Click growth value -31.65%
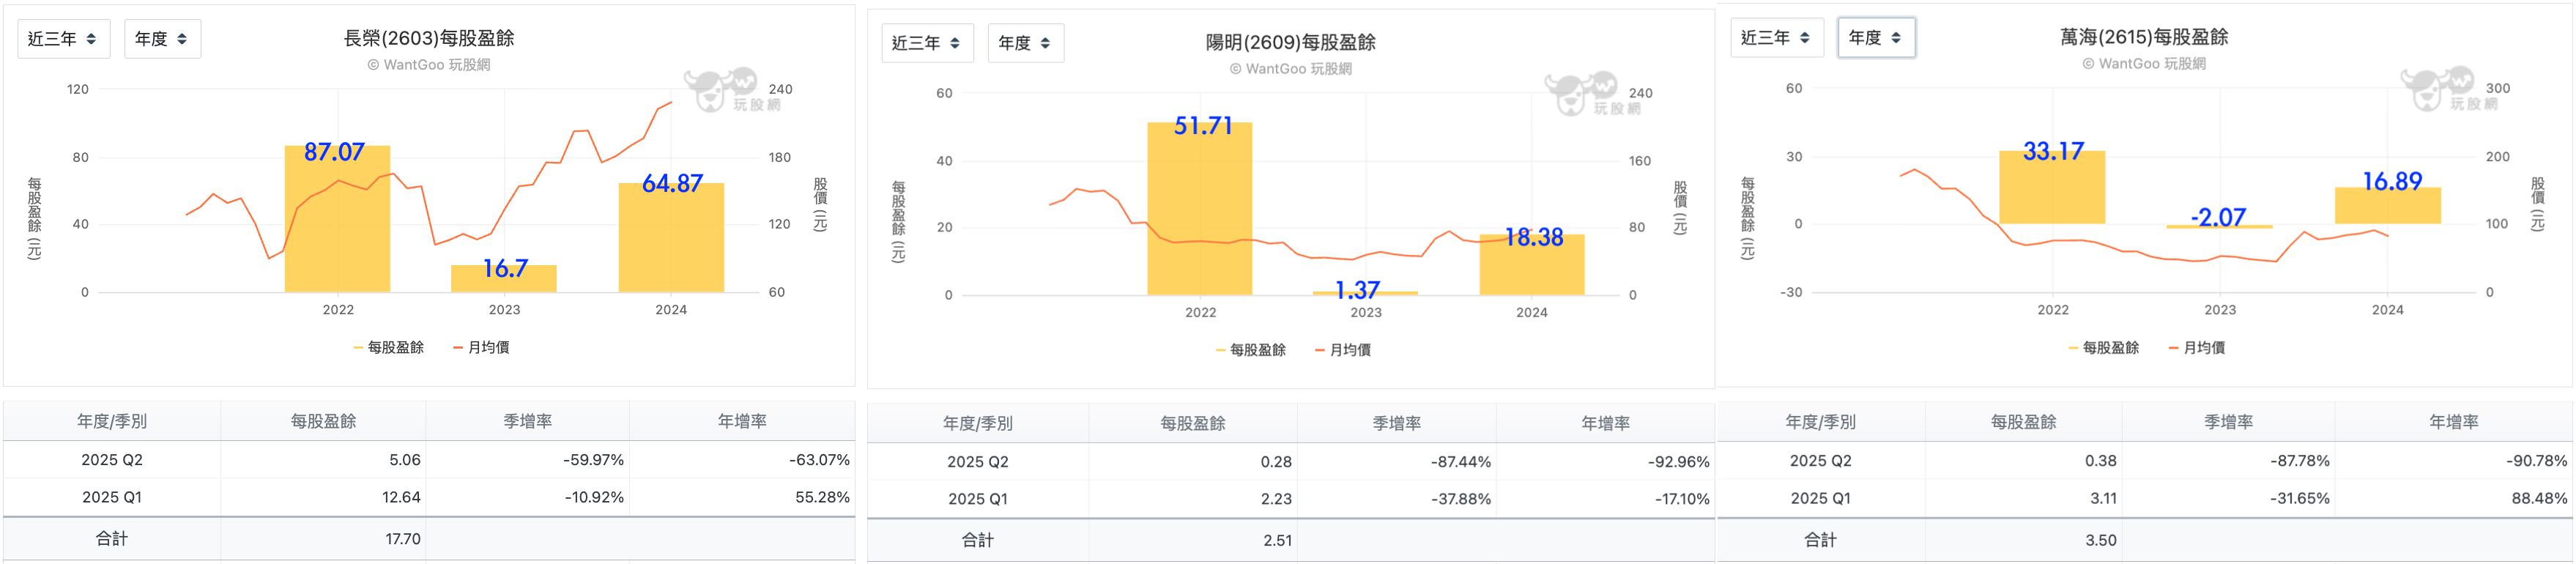 coord(2299,498)
